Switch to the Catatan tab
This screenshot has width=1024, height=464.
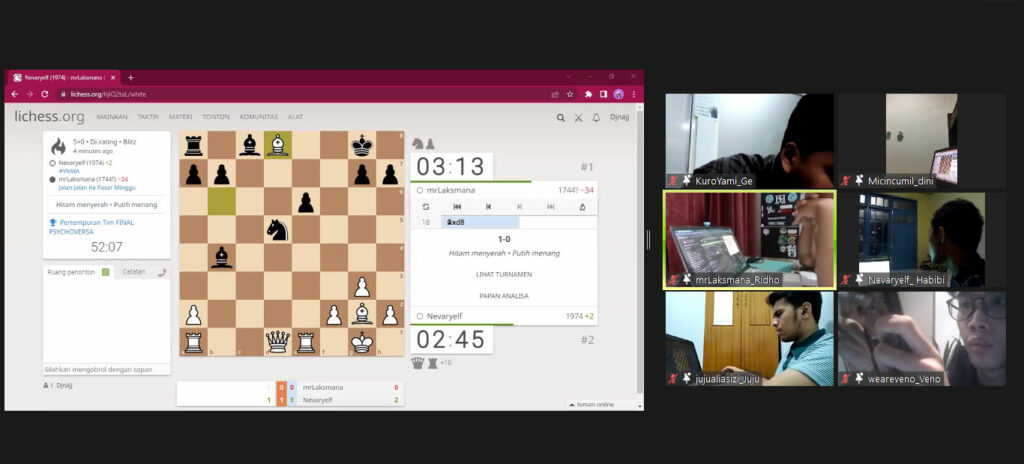point(133,272)
